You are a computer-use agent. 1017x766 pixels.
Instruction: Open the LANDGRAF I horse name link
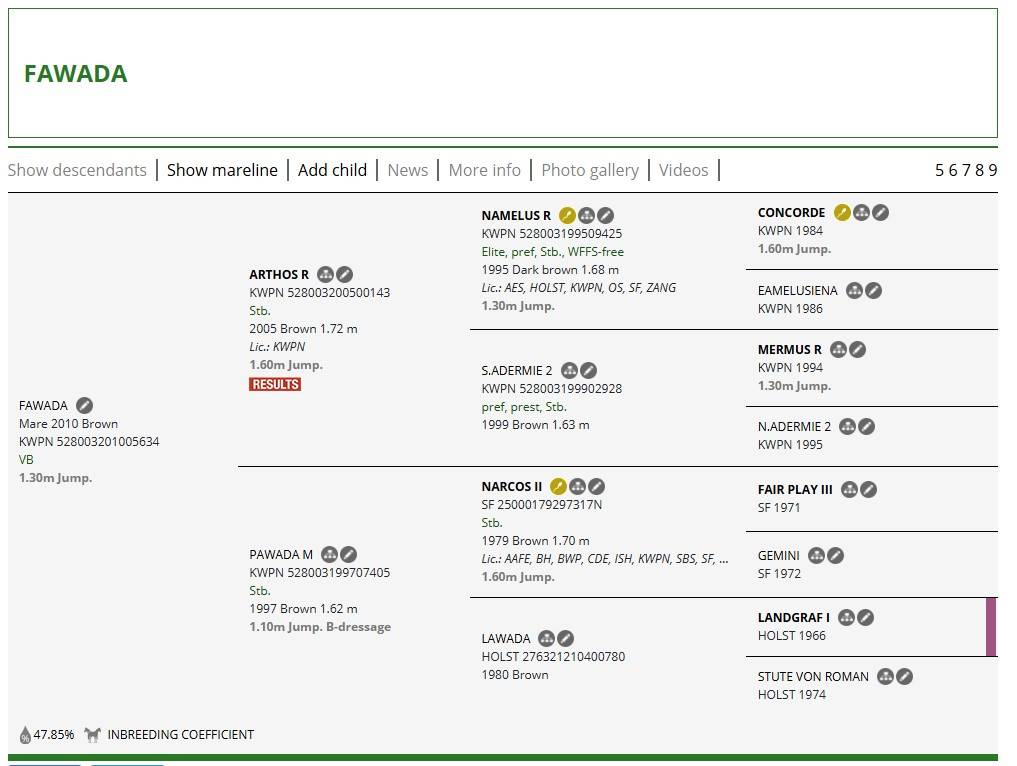[794, 618]
